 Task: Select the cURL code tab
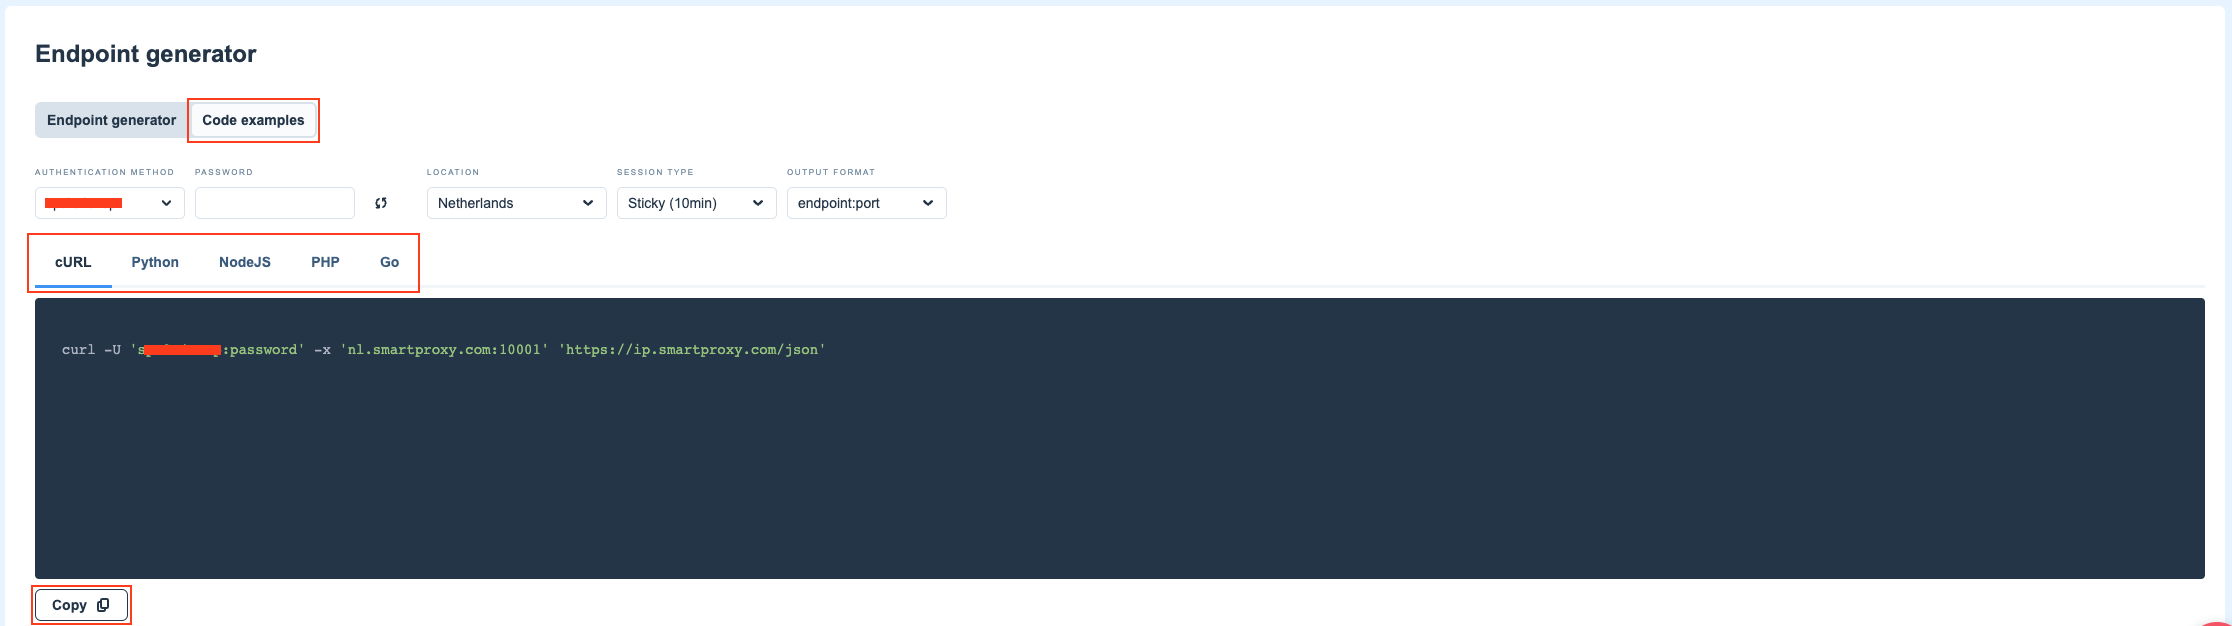pos(73,262)
